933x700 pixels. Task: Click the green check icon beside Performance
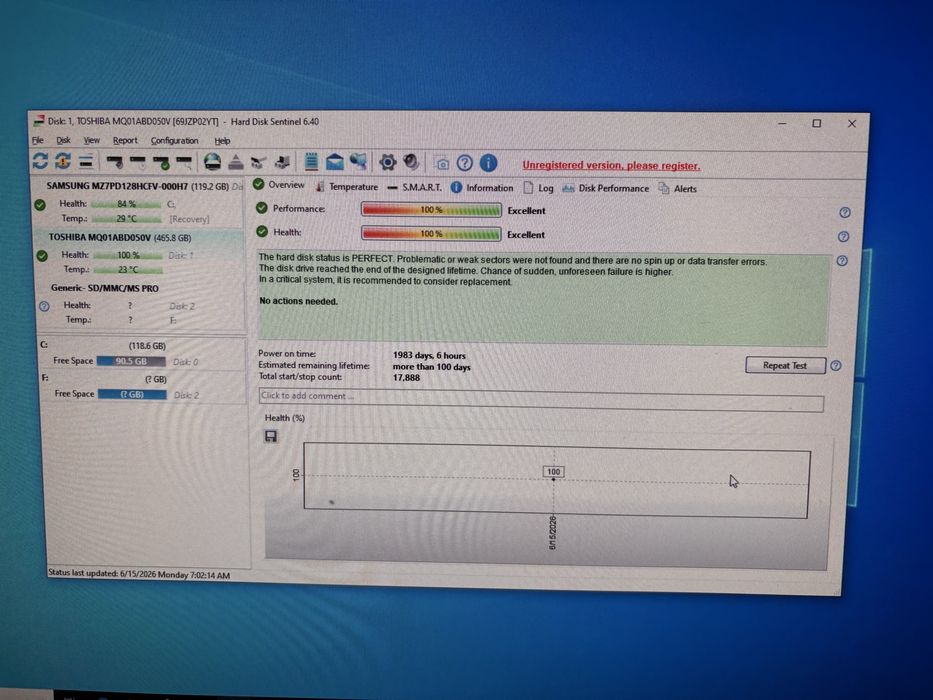pos(262,208)
